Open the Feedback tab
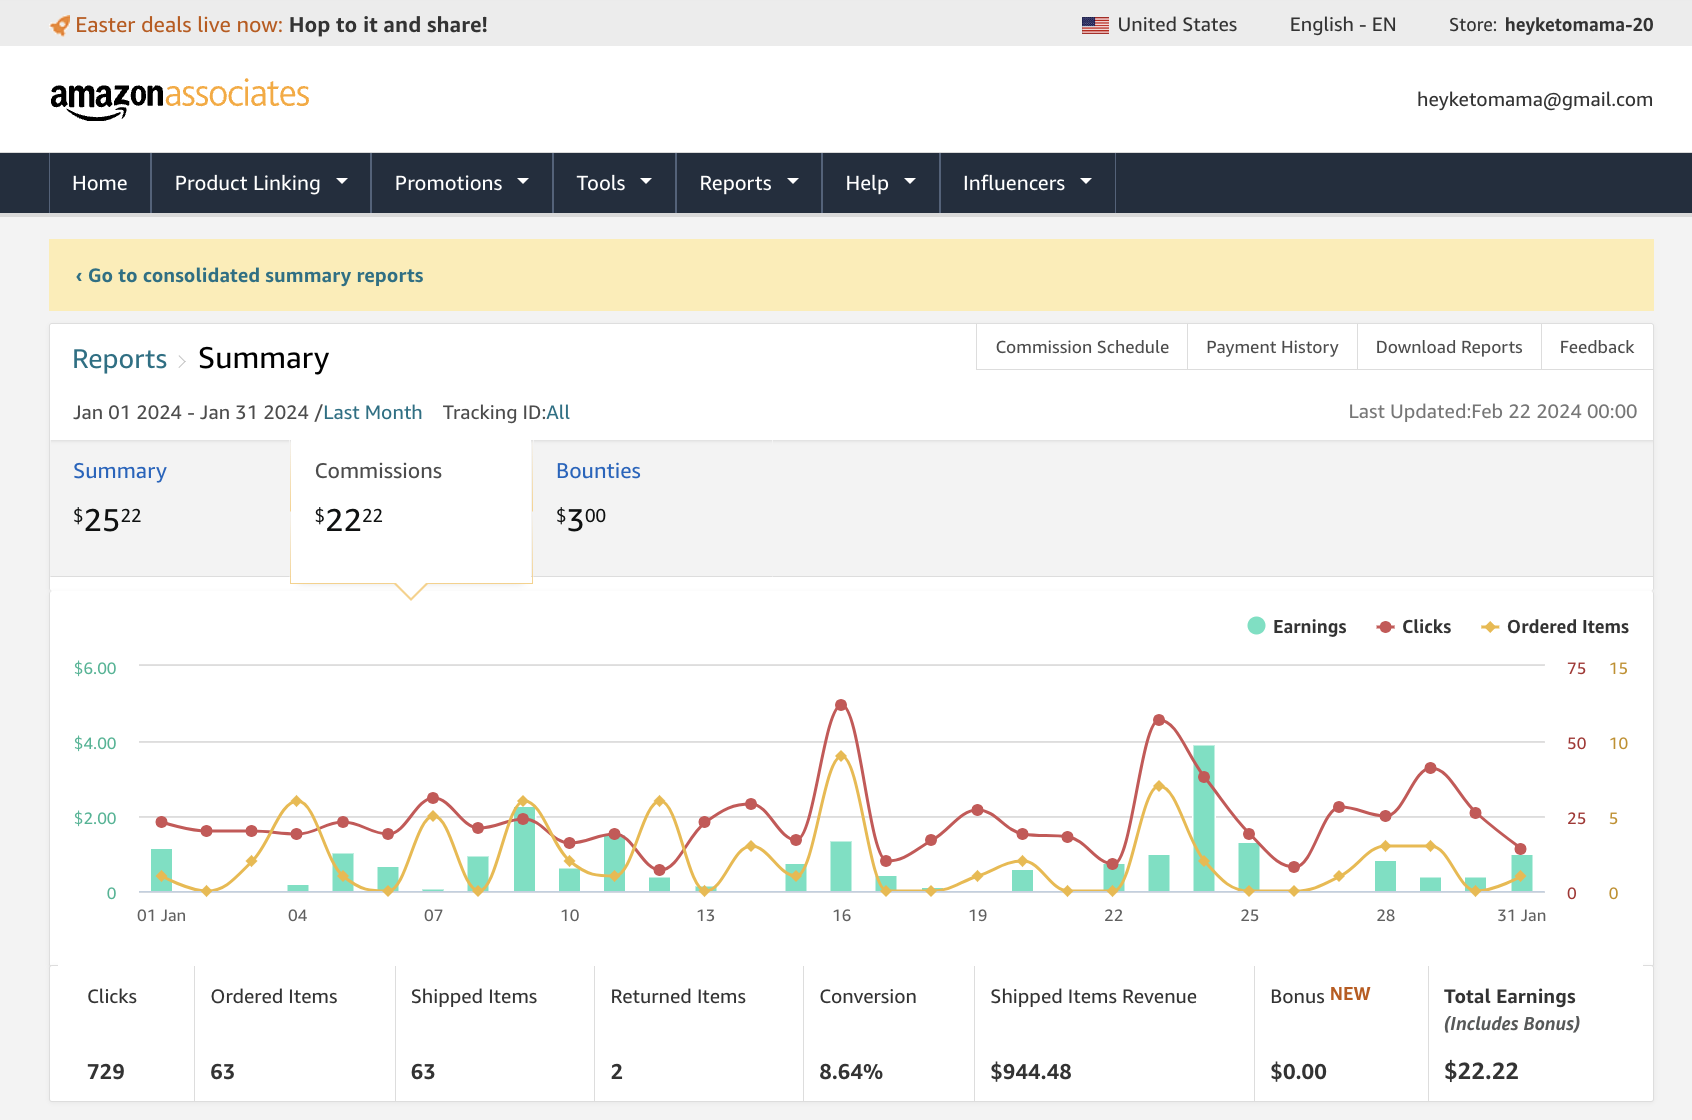Image resolution: width=1692 pixels, height=1120 pixels. [x=1596, y=347]
